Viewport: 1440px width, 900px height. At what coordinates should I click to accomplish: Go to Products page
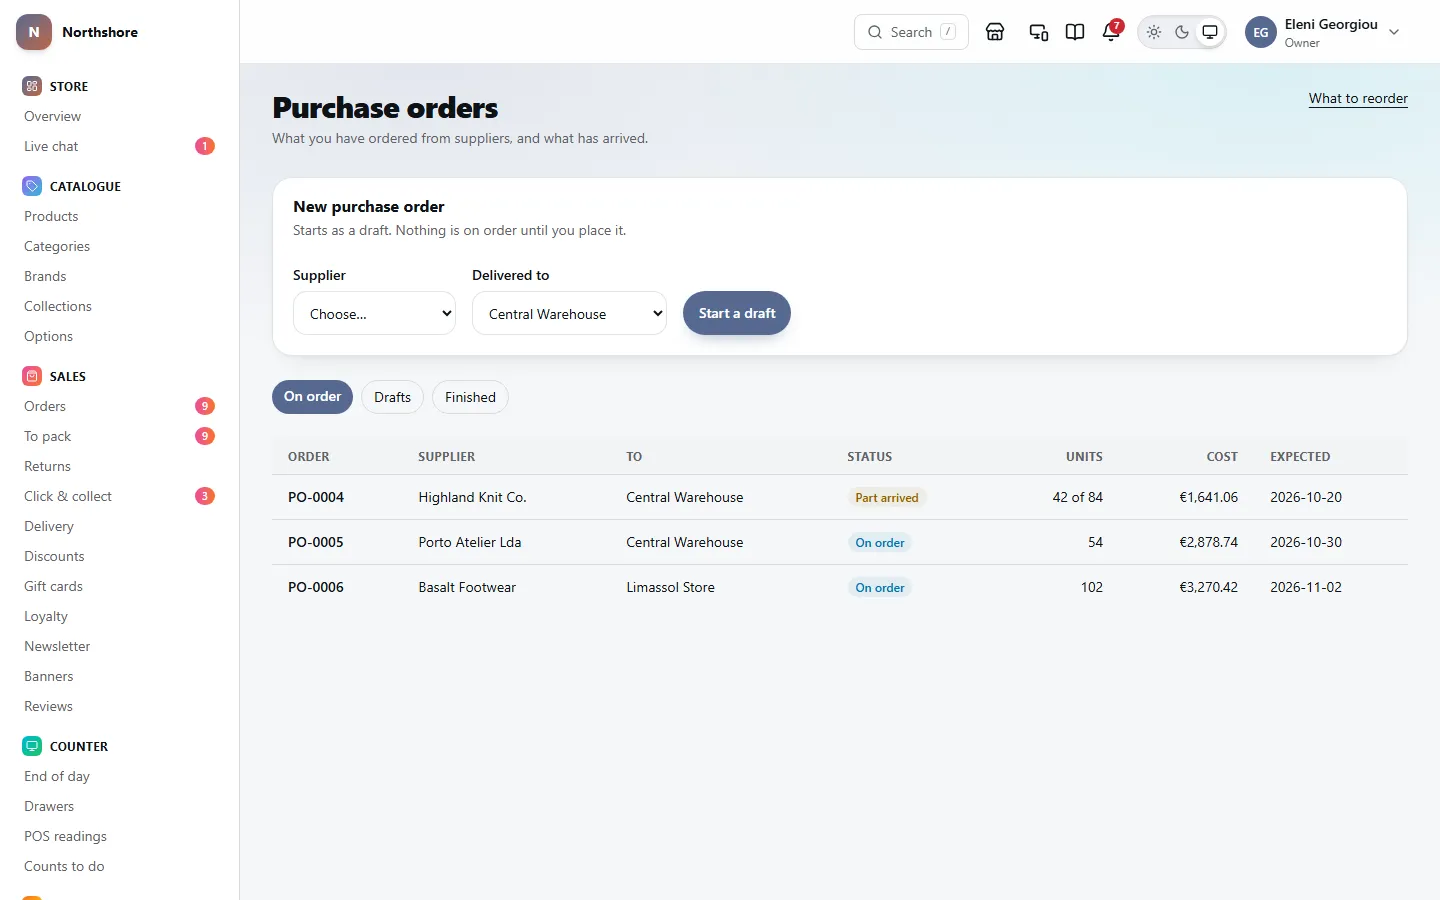51,216
